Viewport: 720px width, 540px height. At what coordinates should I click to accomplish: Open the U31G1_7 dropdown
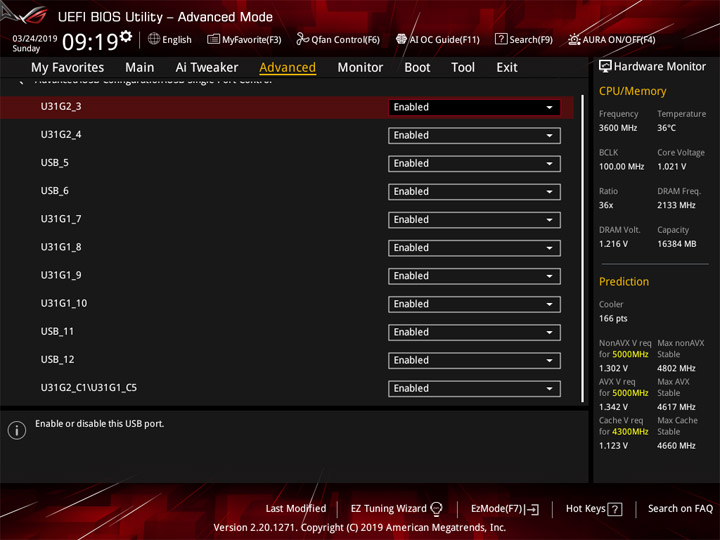pyautogui.click(x=474, y=220)
